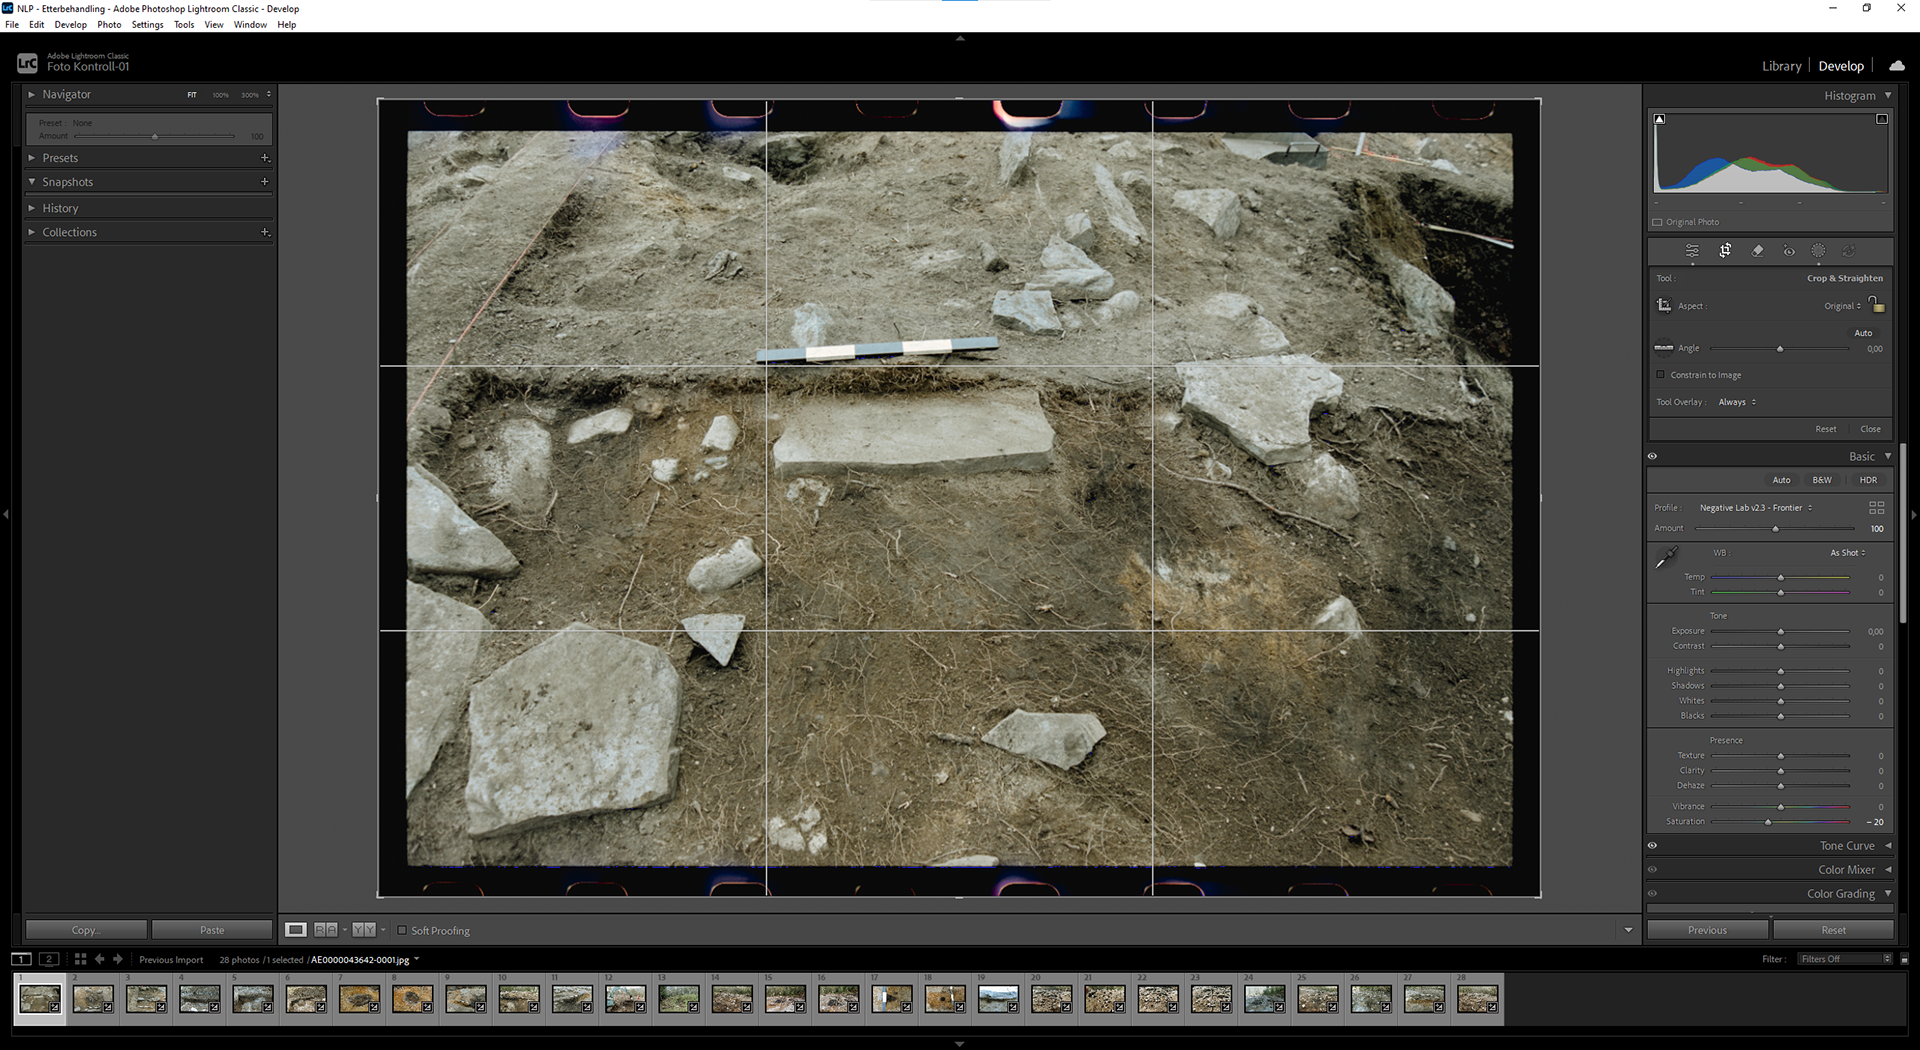The image size is (1920, 1050).
Task: Select the Crop Frame tool icon
Action: tap(1664, 305)
